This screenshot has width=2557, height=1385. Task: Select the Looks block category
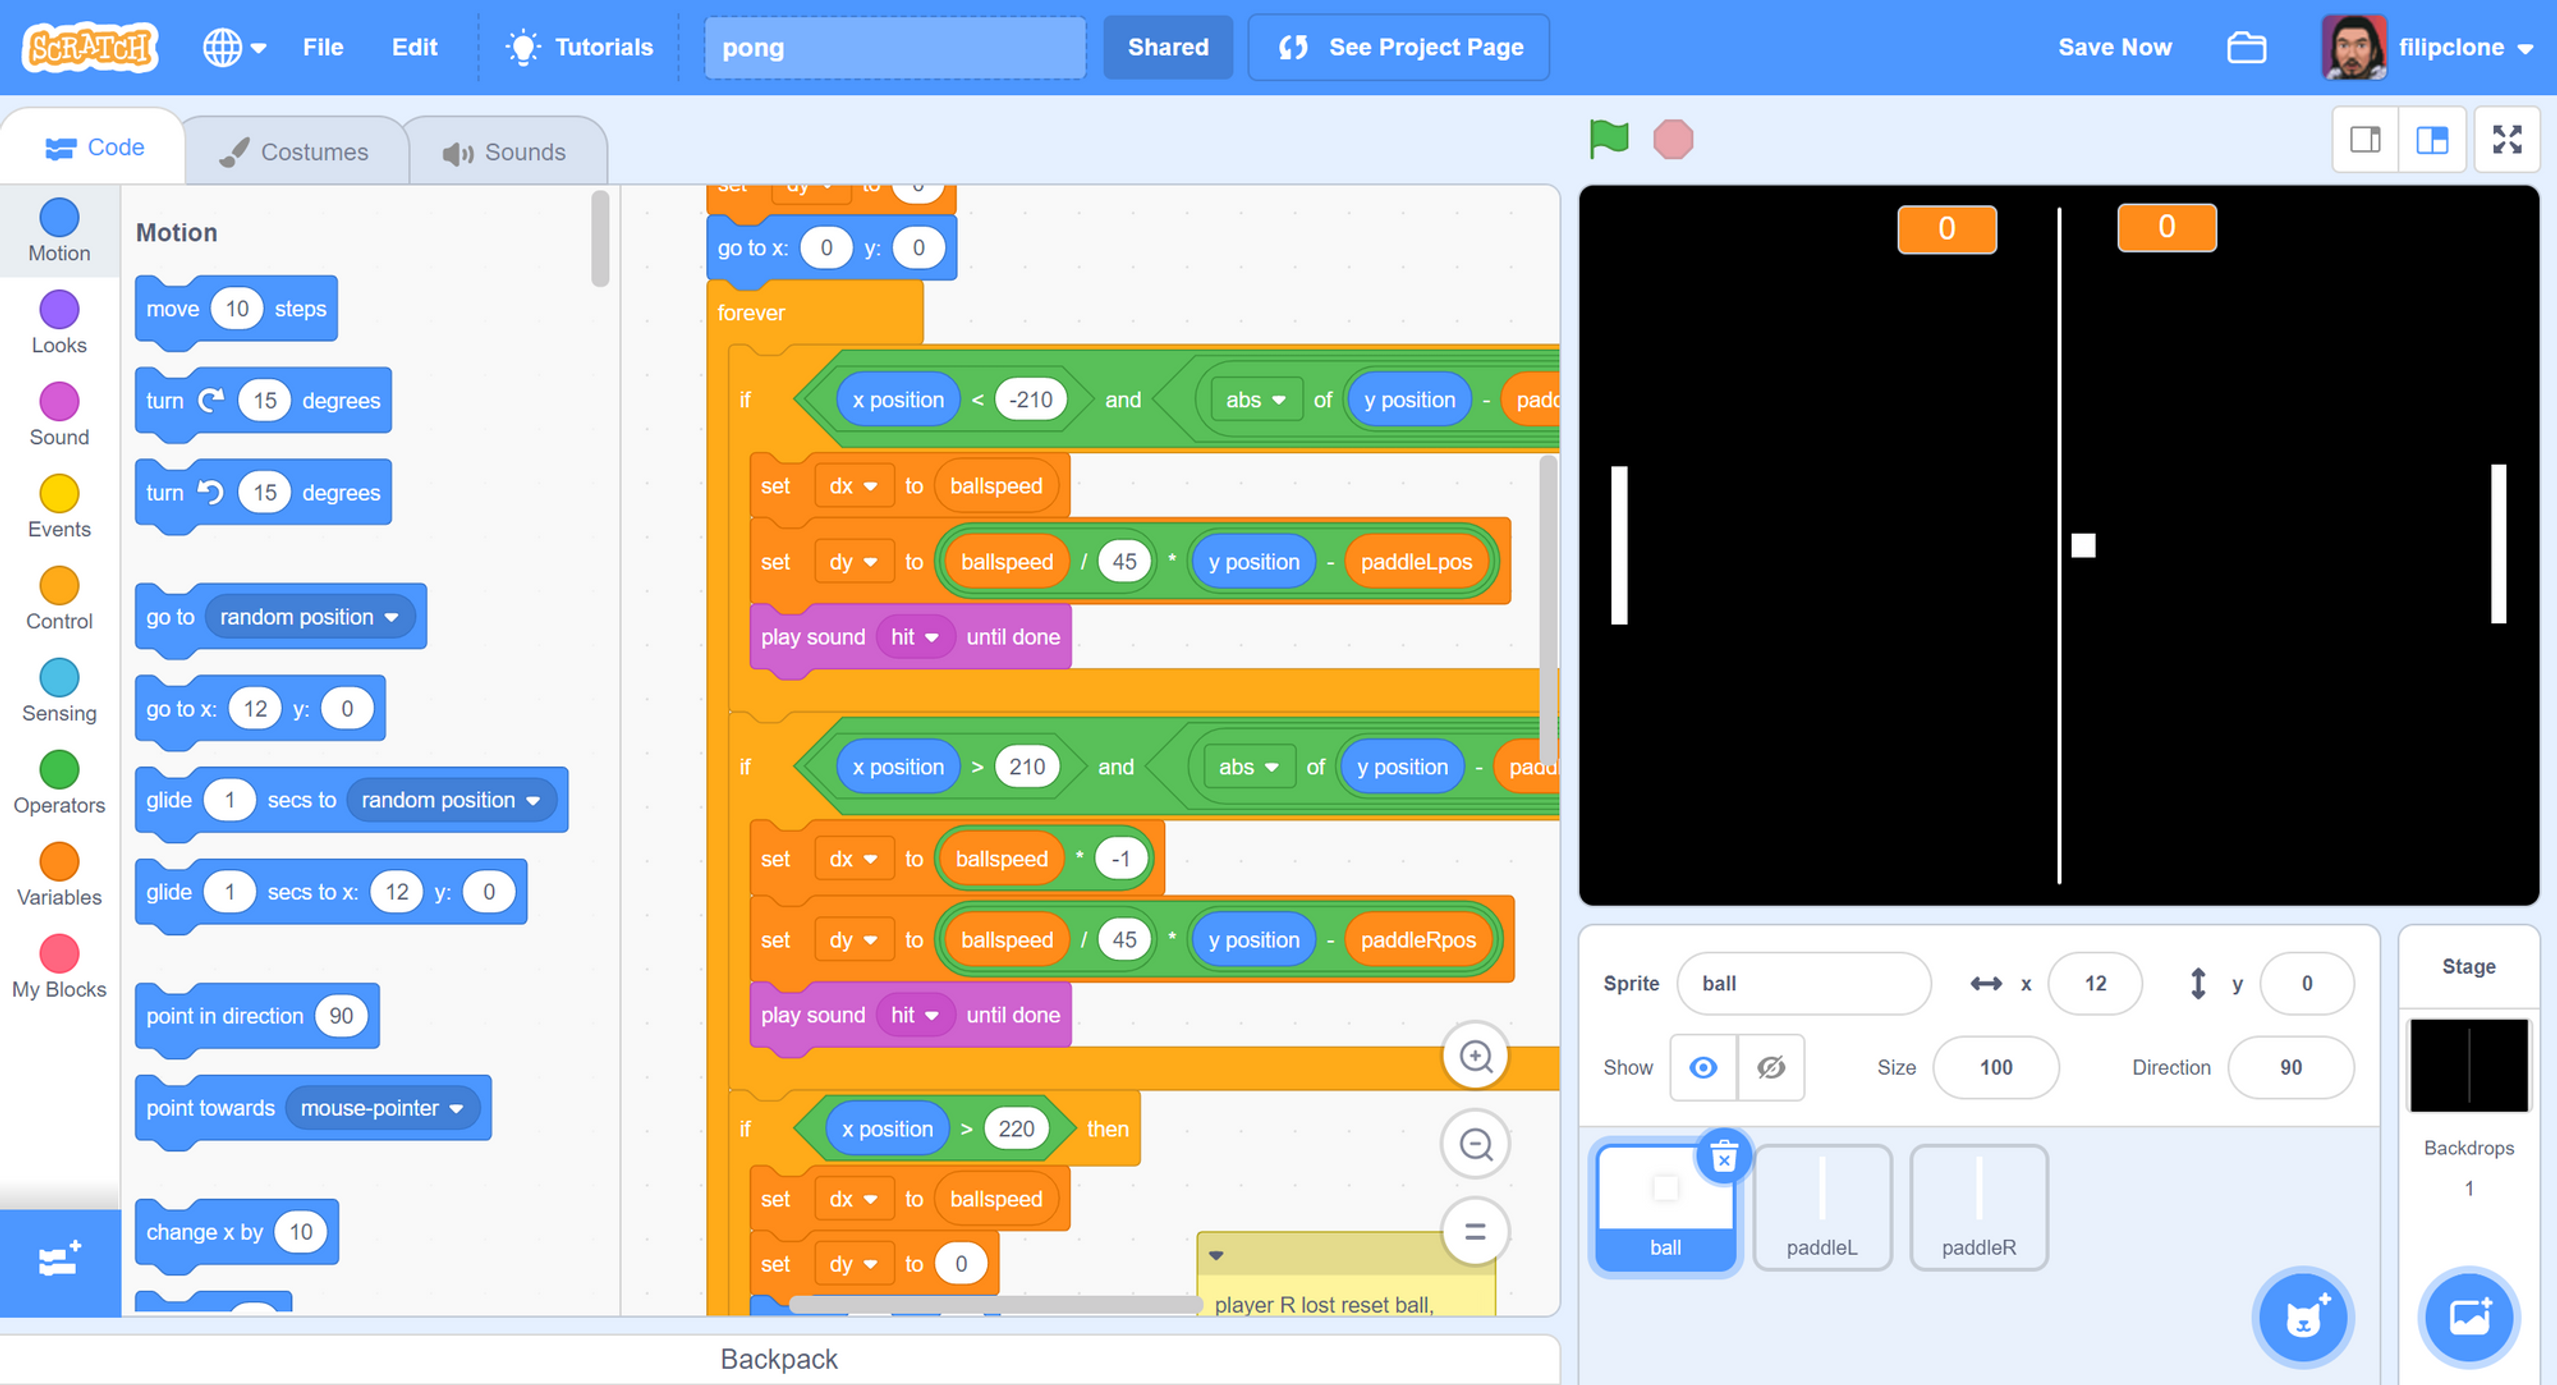click(59, 323)
